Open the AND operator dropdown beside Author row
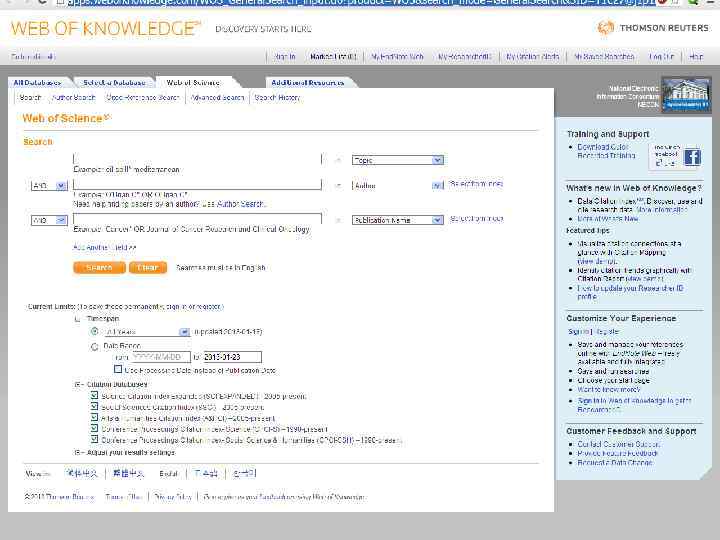Screen dimensions: 720x540 point(49,186)
